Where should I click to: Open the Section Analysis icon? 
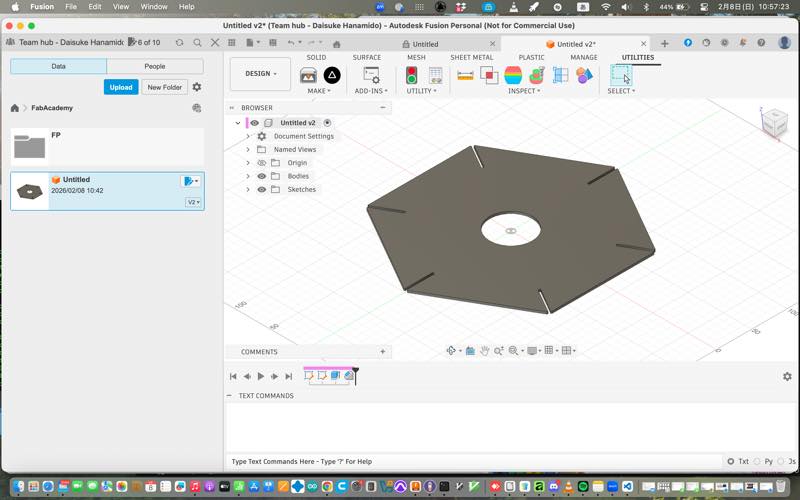tap(560, 75)
